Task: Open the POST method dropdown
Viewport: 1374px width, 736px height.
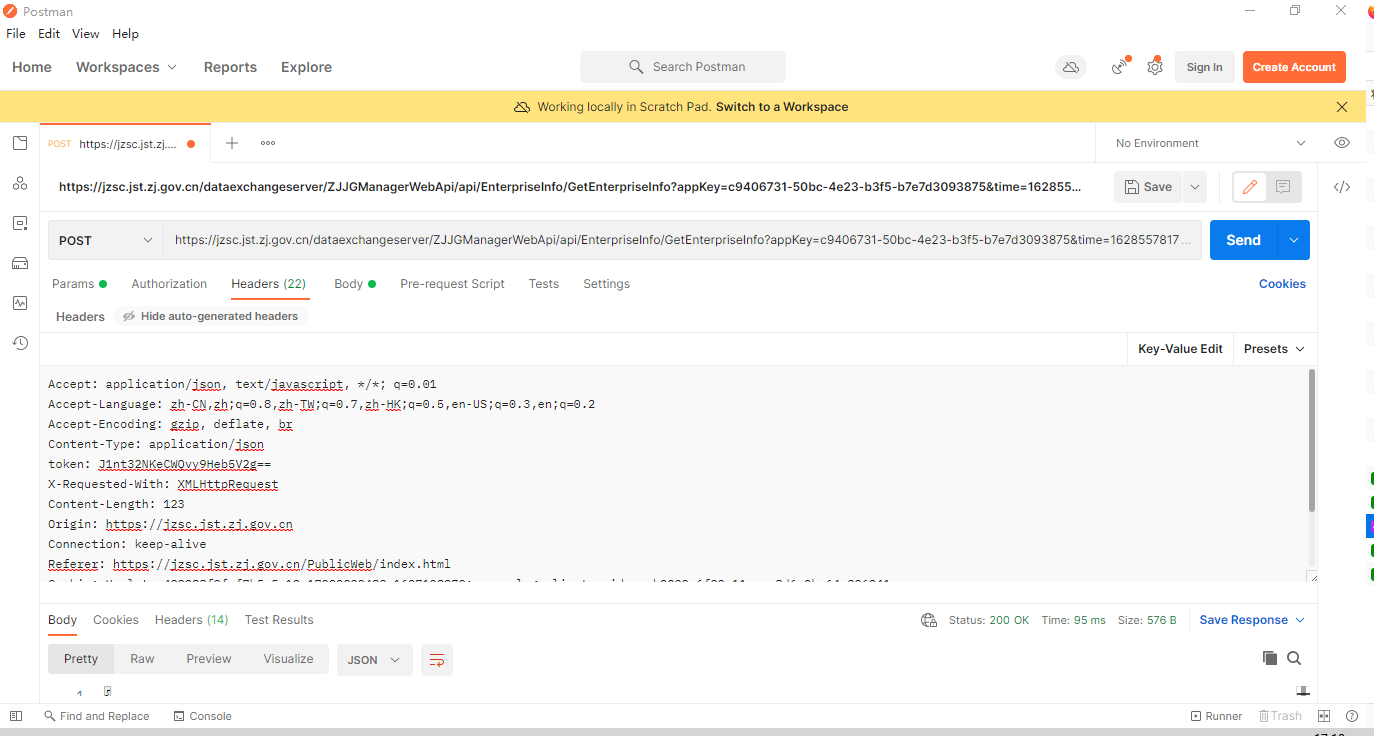Action: pyautogui.click(x=106, y=240)
